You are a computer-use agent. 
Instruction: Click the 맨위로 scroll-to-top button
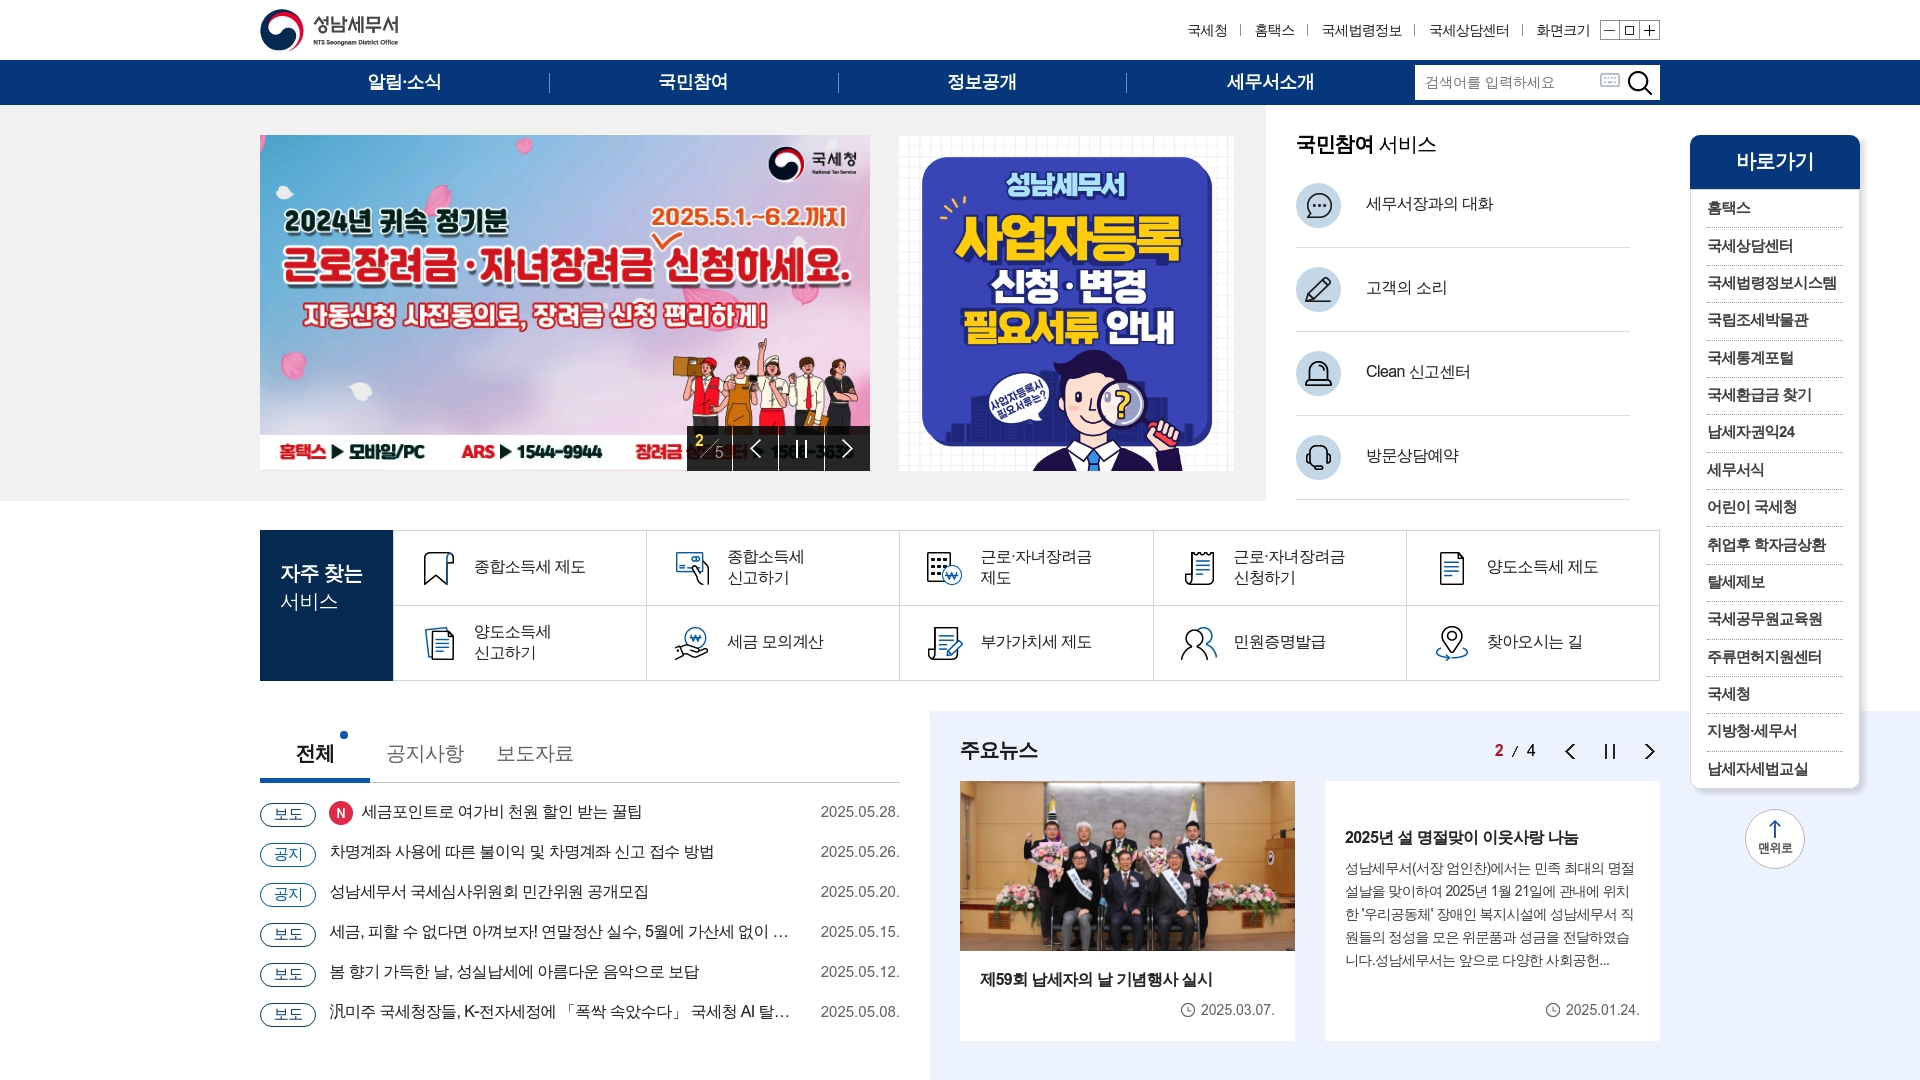[1775, 839]
